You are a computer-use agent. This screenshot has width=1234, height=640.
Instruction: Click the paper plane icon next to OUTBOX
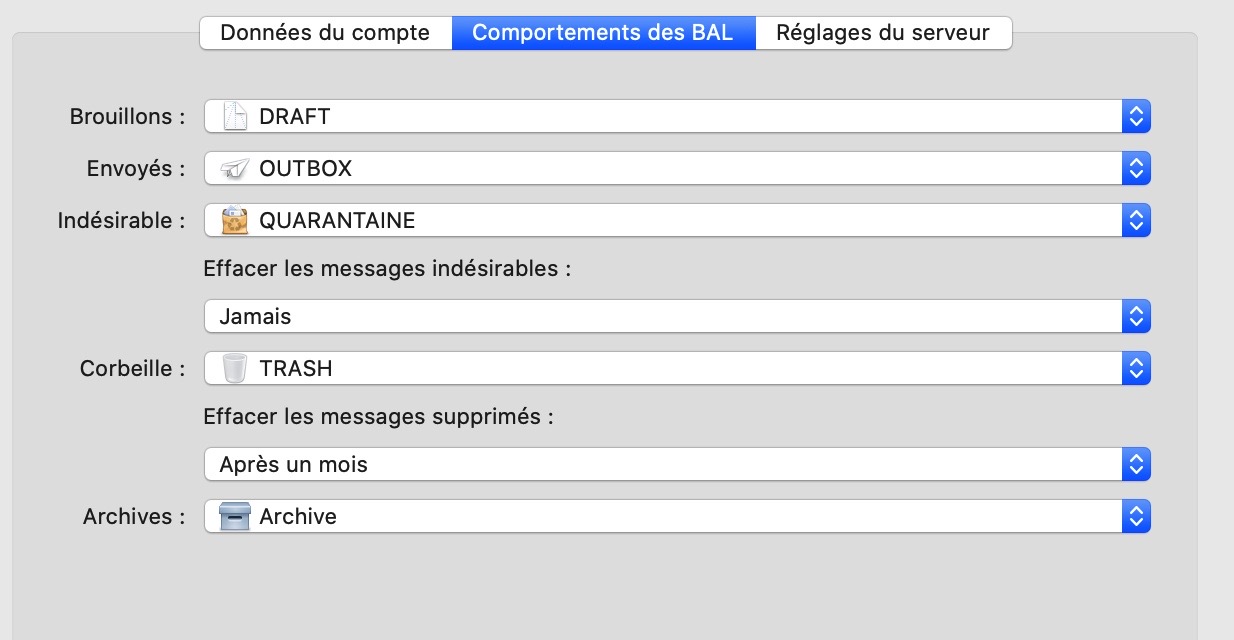pos(234,168)
